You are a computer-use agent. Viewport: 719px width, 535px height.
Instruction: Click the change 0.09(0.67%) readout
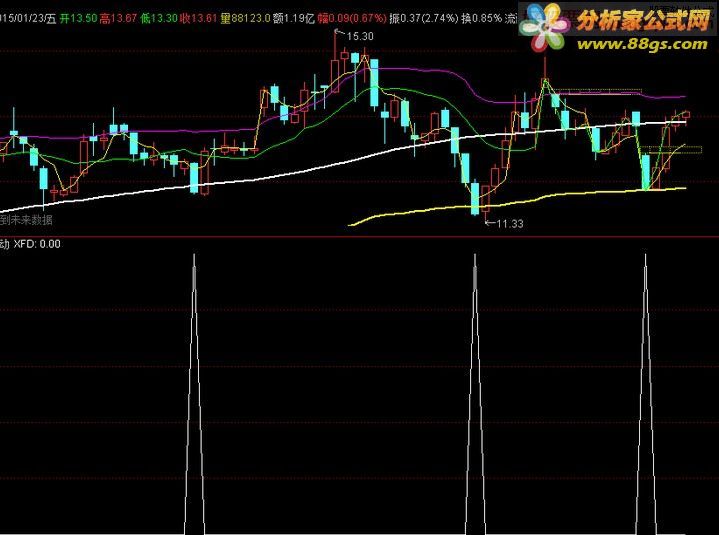pyautogui.click(x=352, y=18)
